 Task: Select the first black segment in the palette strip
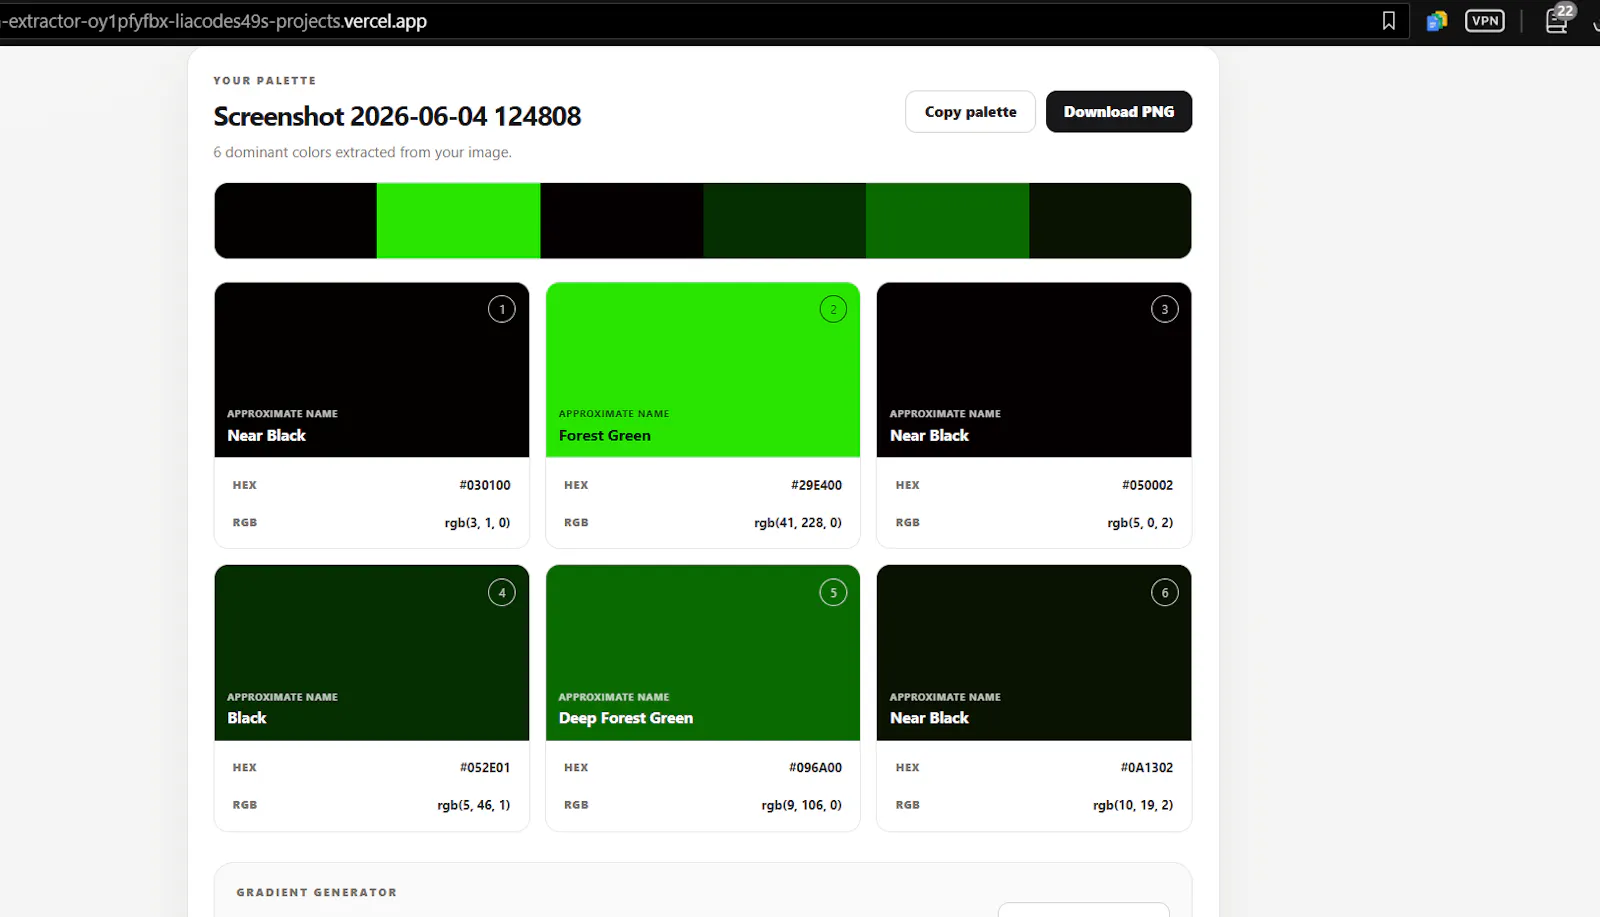click(x=296, y=220)
